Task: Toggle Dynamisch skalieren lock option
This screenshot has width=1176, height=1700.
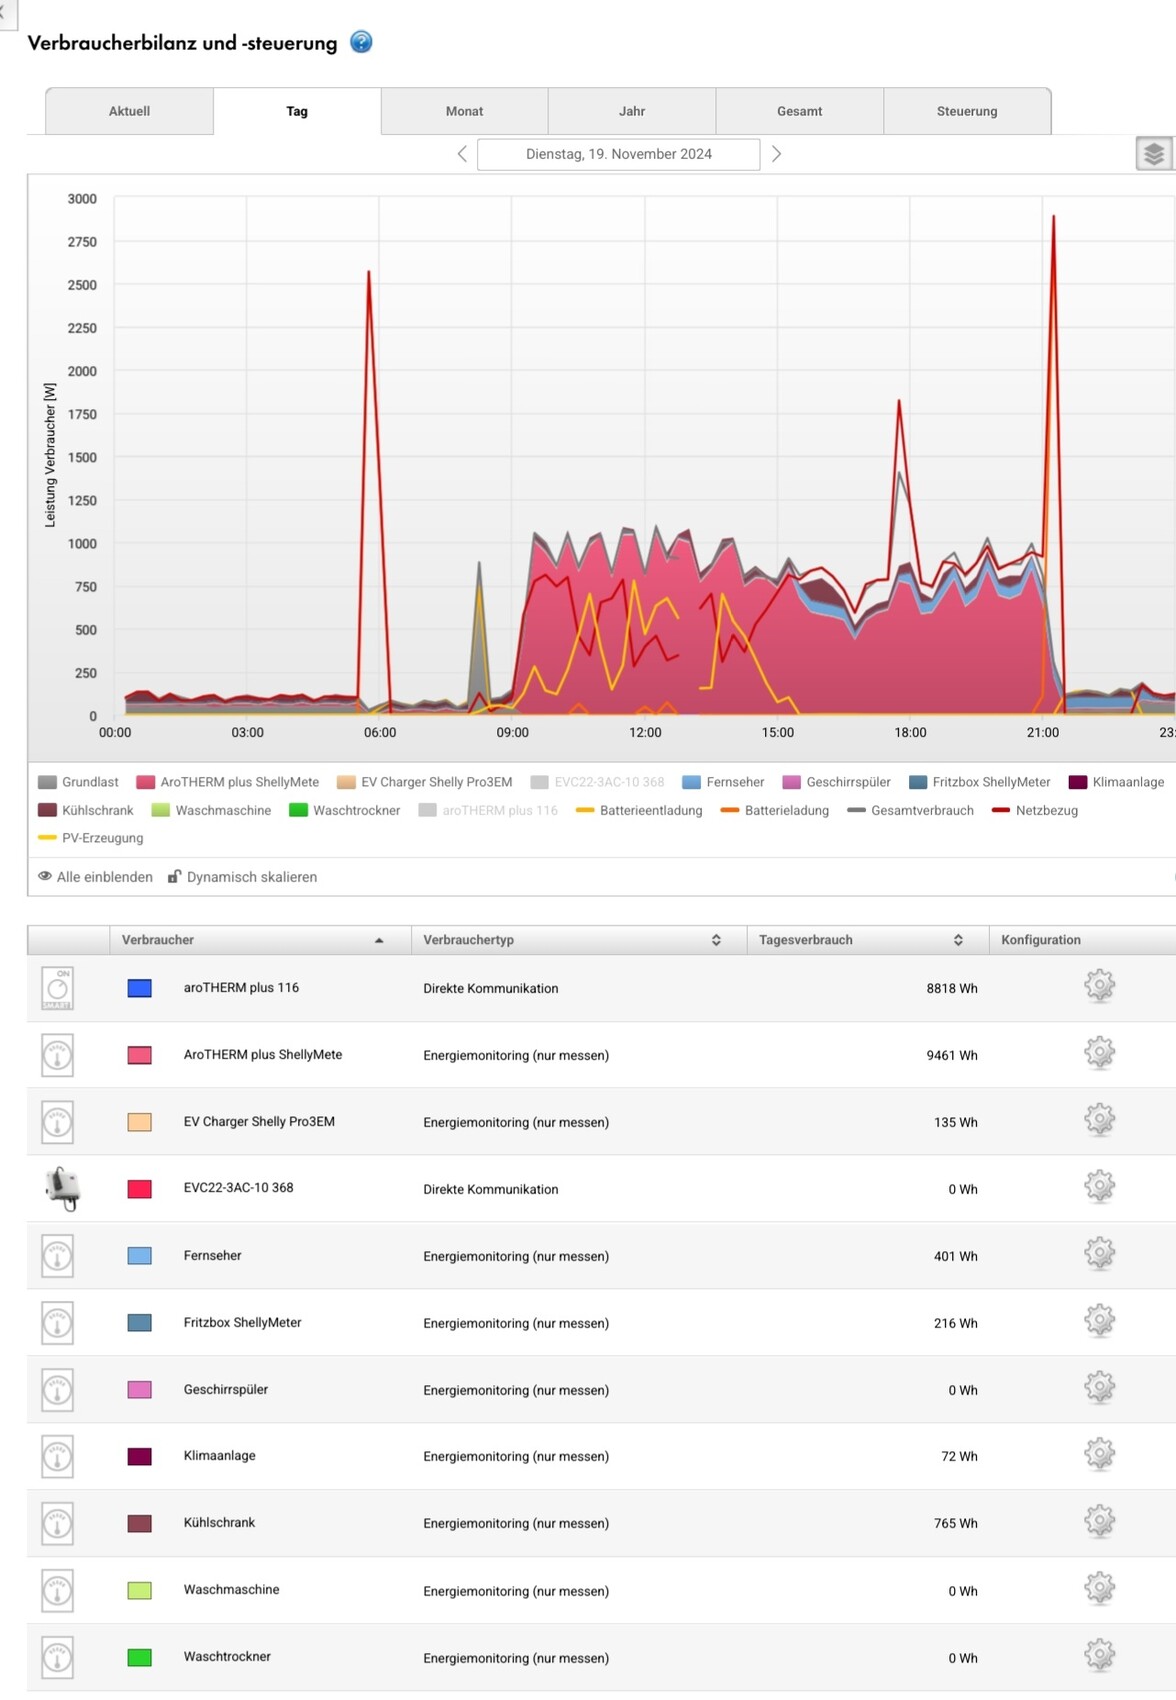Action: tap(242, 877)
